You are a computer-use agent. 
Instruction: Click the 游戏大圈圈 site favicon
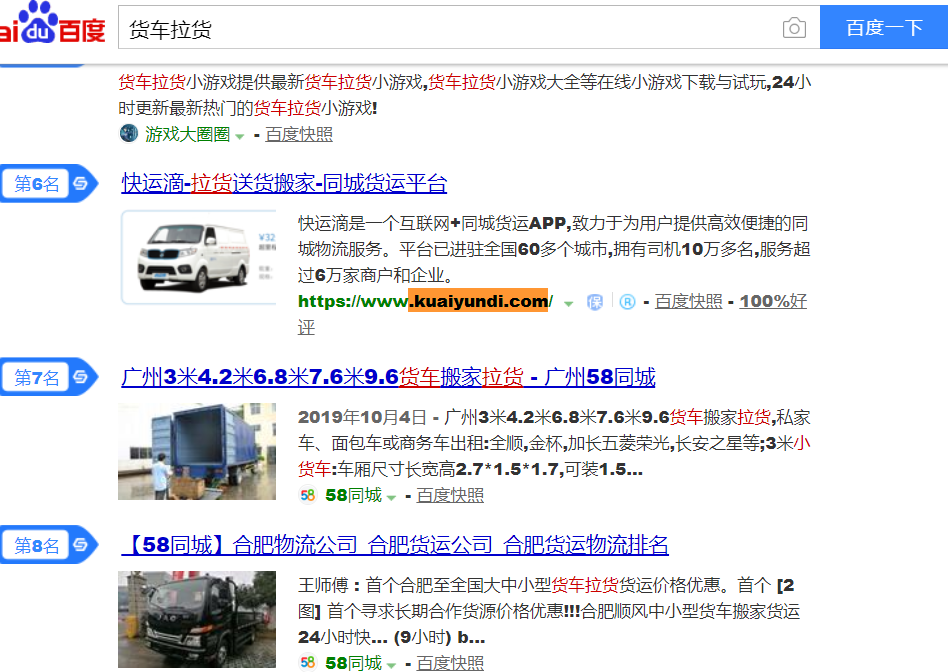129,133
